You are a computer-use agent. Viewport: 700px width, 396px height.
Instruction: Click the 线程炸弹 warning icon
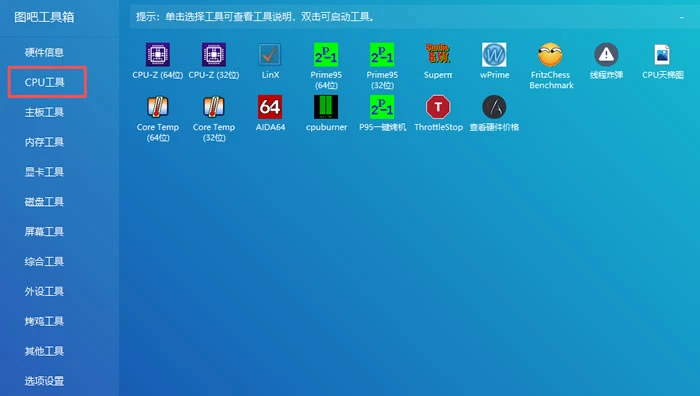pyautogui.click(x=606, y=54)
